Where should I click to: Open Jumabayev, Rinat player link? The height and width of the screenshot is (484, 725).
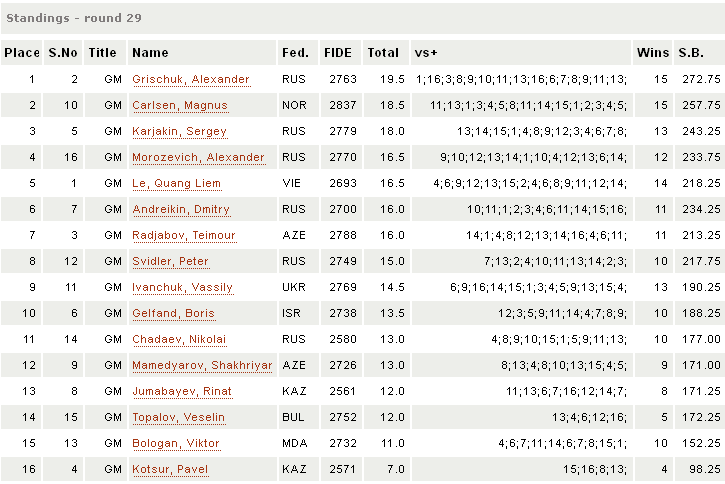(180, 392)
